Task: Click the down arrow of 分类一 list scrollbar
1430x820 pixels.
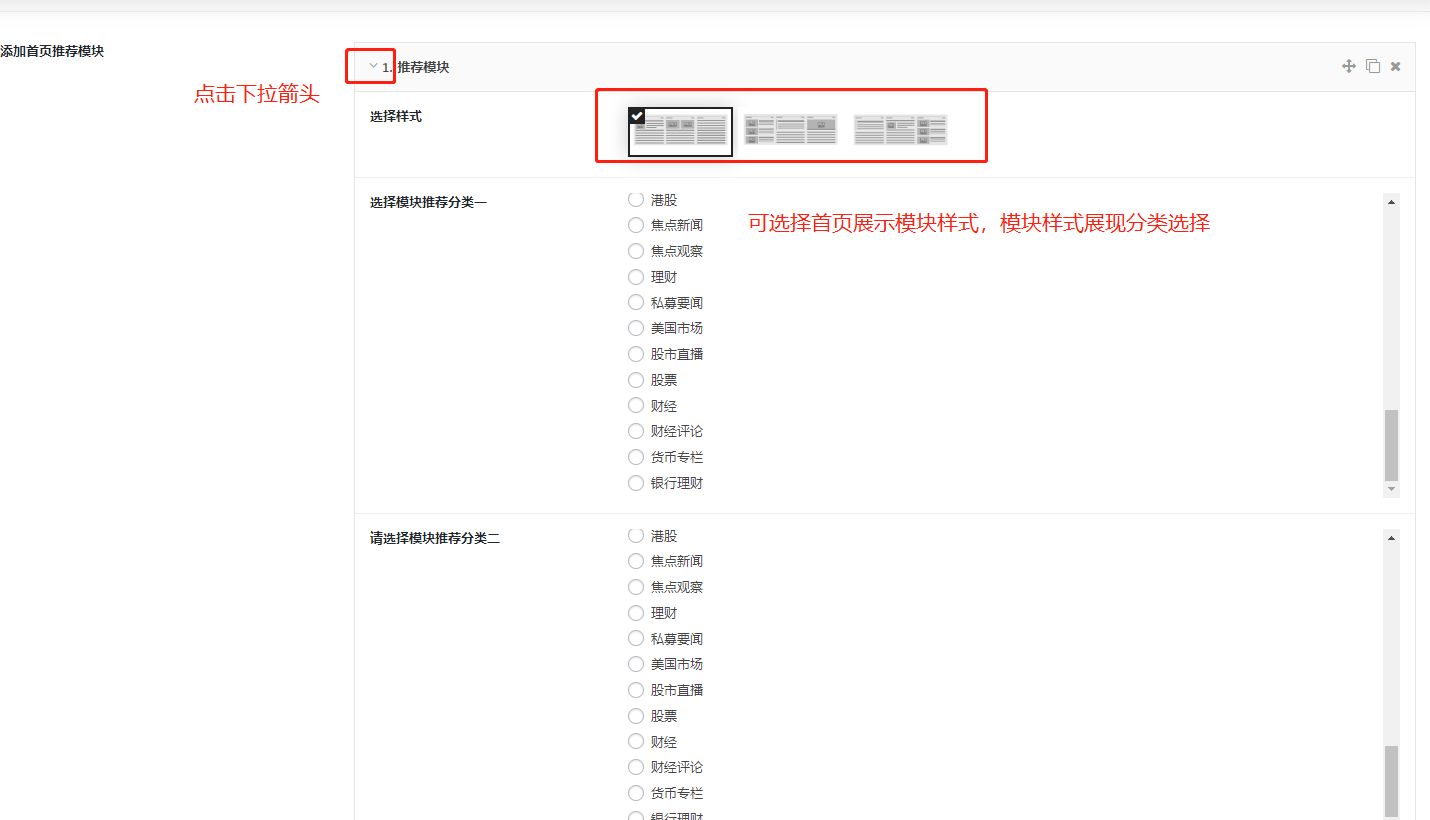Action: 1391,489
